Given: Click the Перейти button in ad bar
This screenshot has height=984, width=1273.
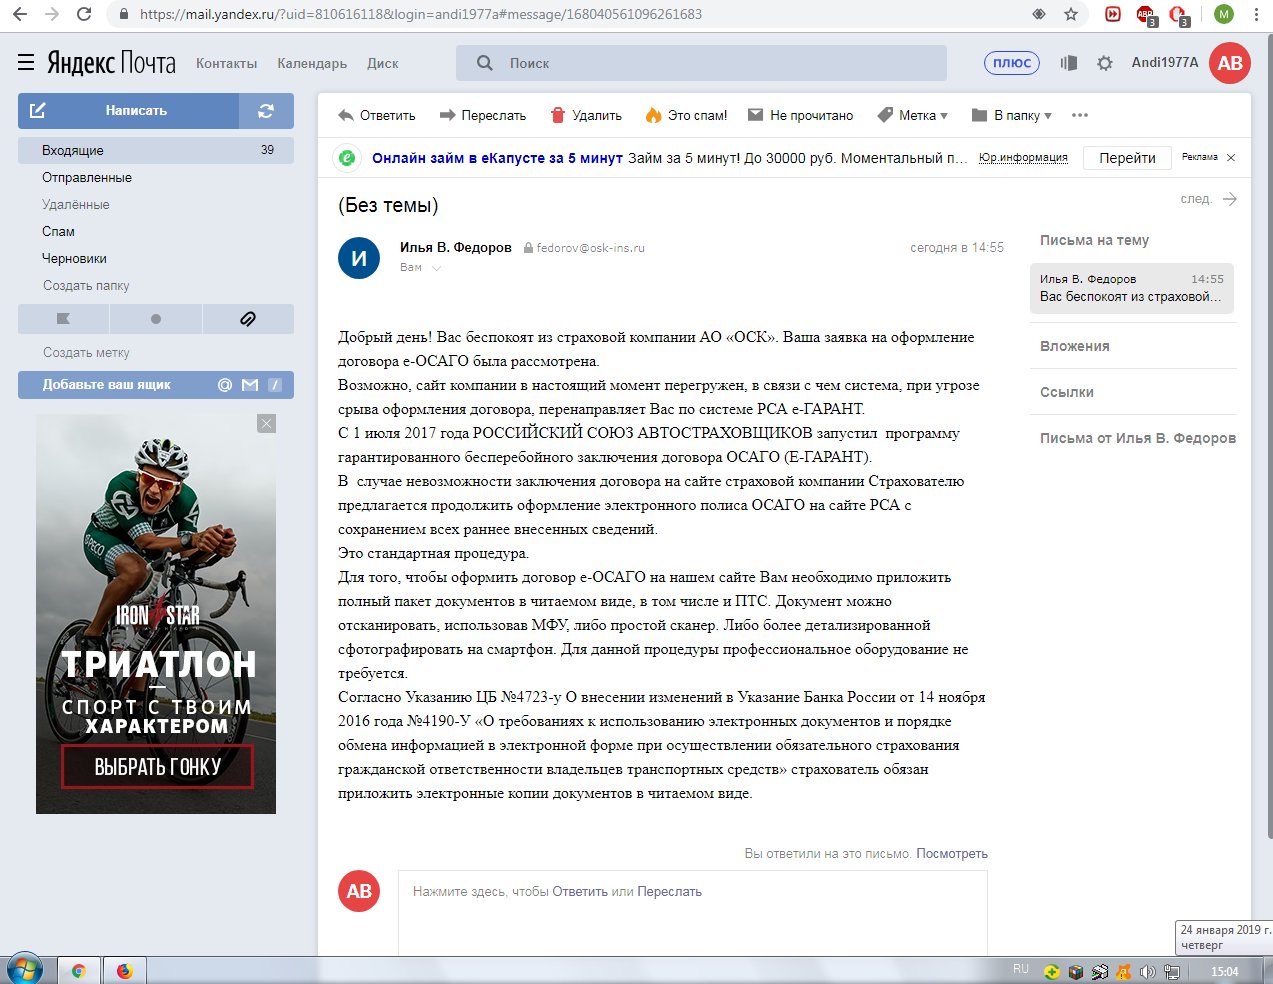Looking at the screenshot, I should pyautogui.click(x=1127, y=158).
